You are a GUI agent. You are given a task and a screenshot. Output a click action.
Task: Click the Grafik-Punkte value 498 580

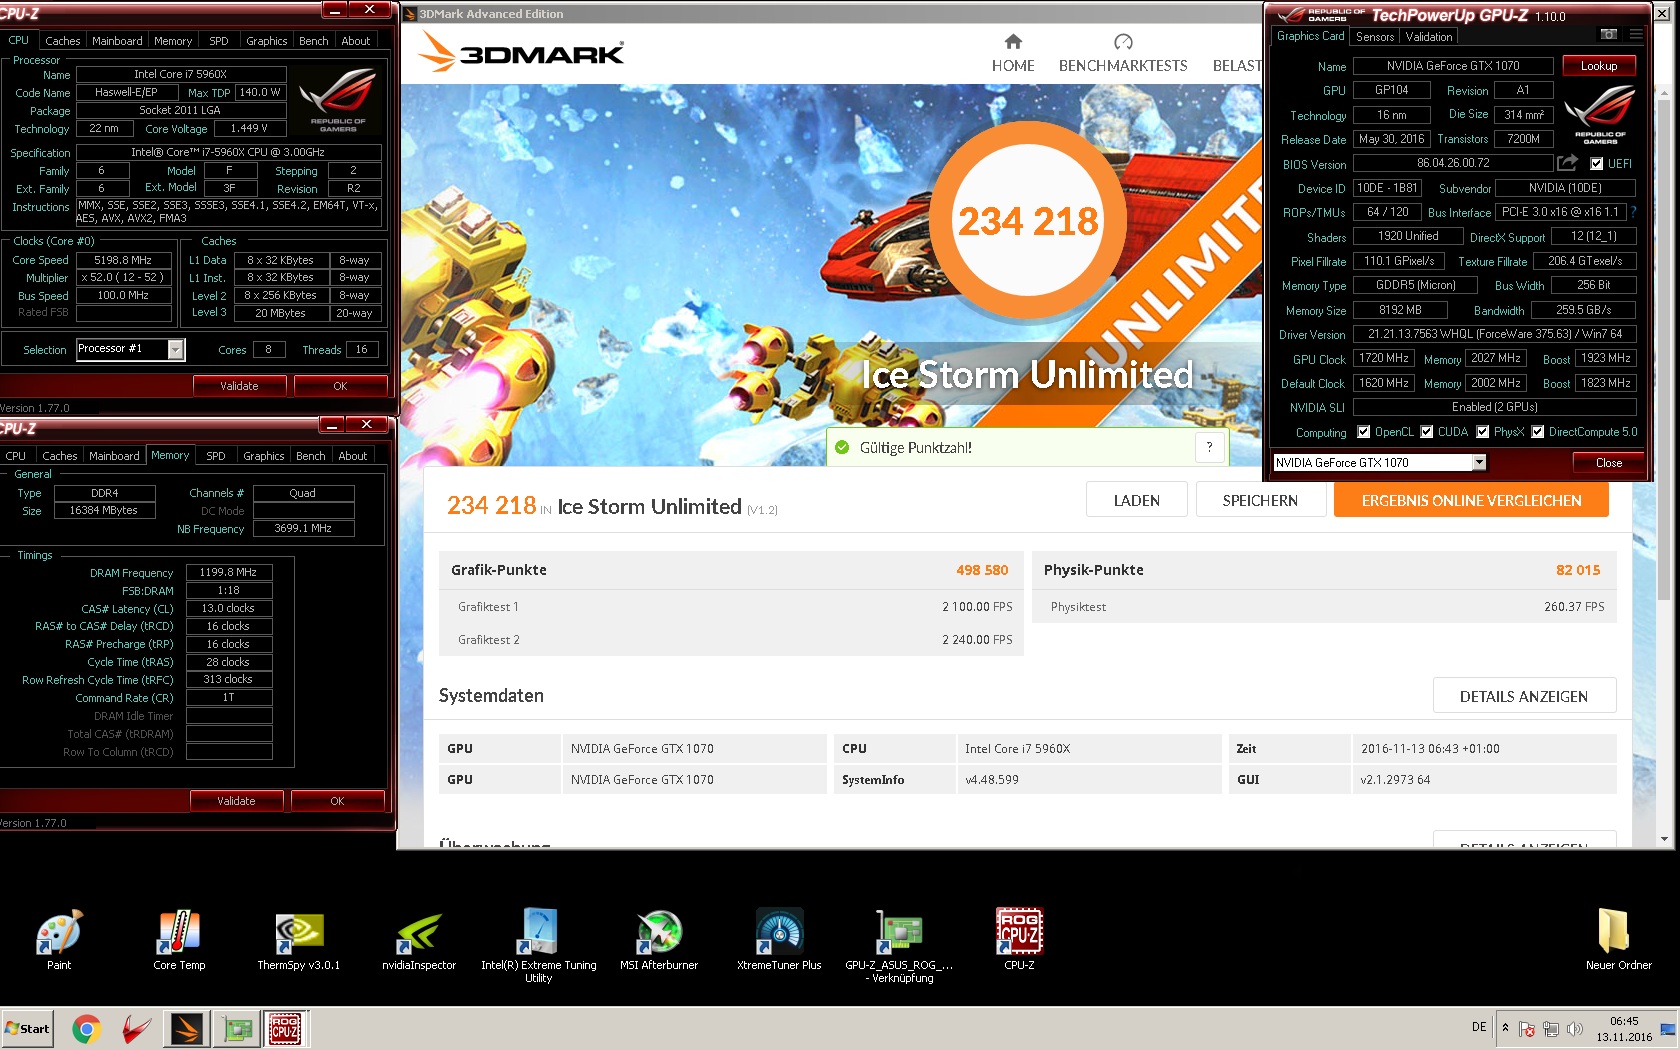[982, 570]
